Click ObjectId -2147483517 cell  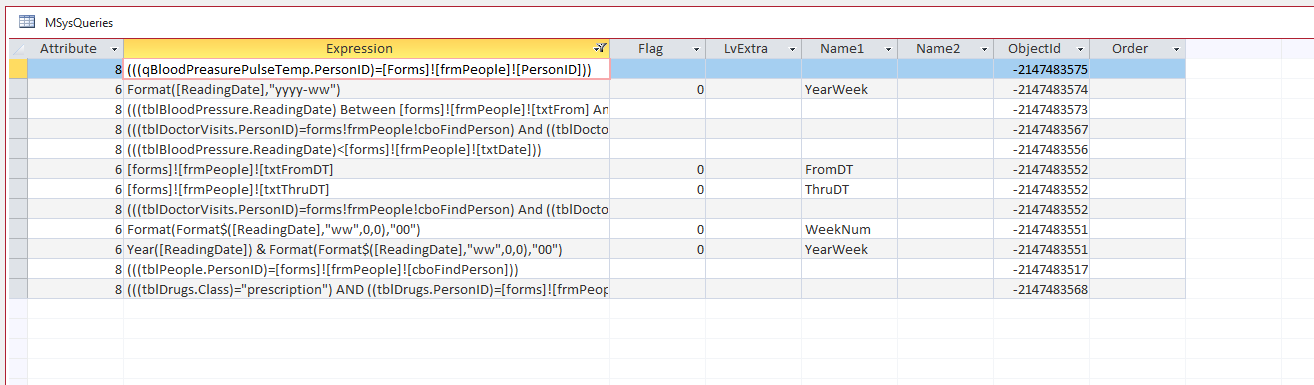(x=1041, y=269)
